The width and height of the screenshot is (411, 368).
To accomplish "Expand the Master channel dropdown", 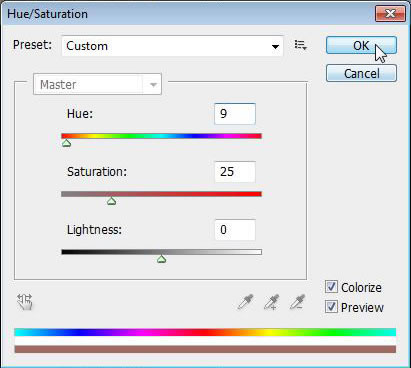I will tap(97, 84).
